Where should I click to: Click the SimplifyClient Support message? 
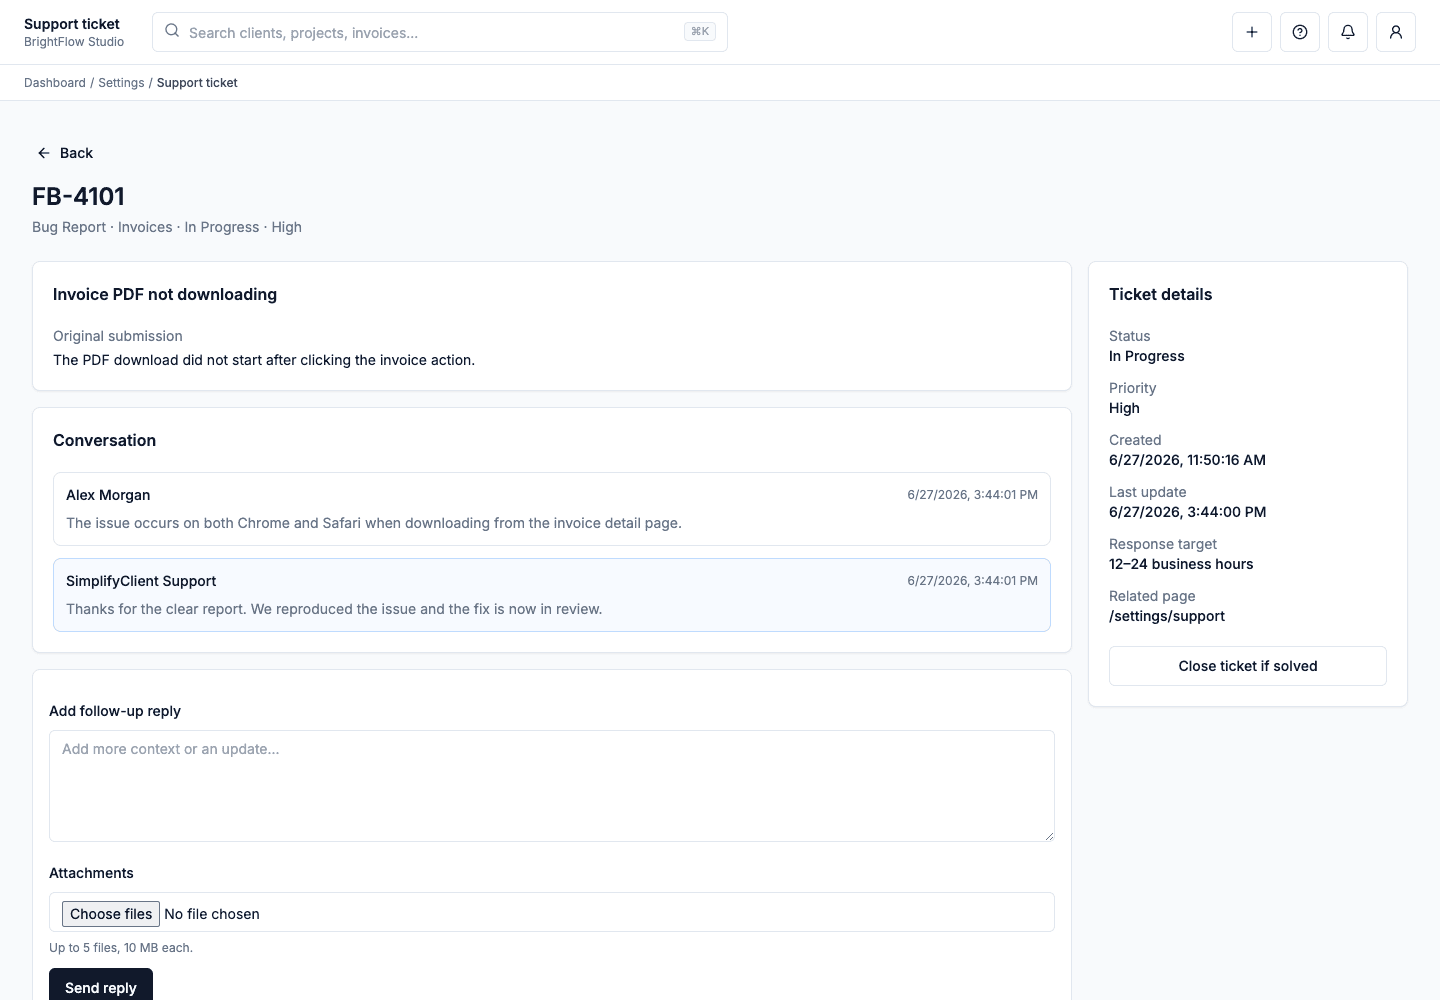pyautogui.click(x=551, y=595)
